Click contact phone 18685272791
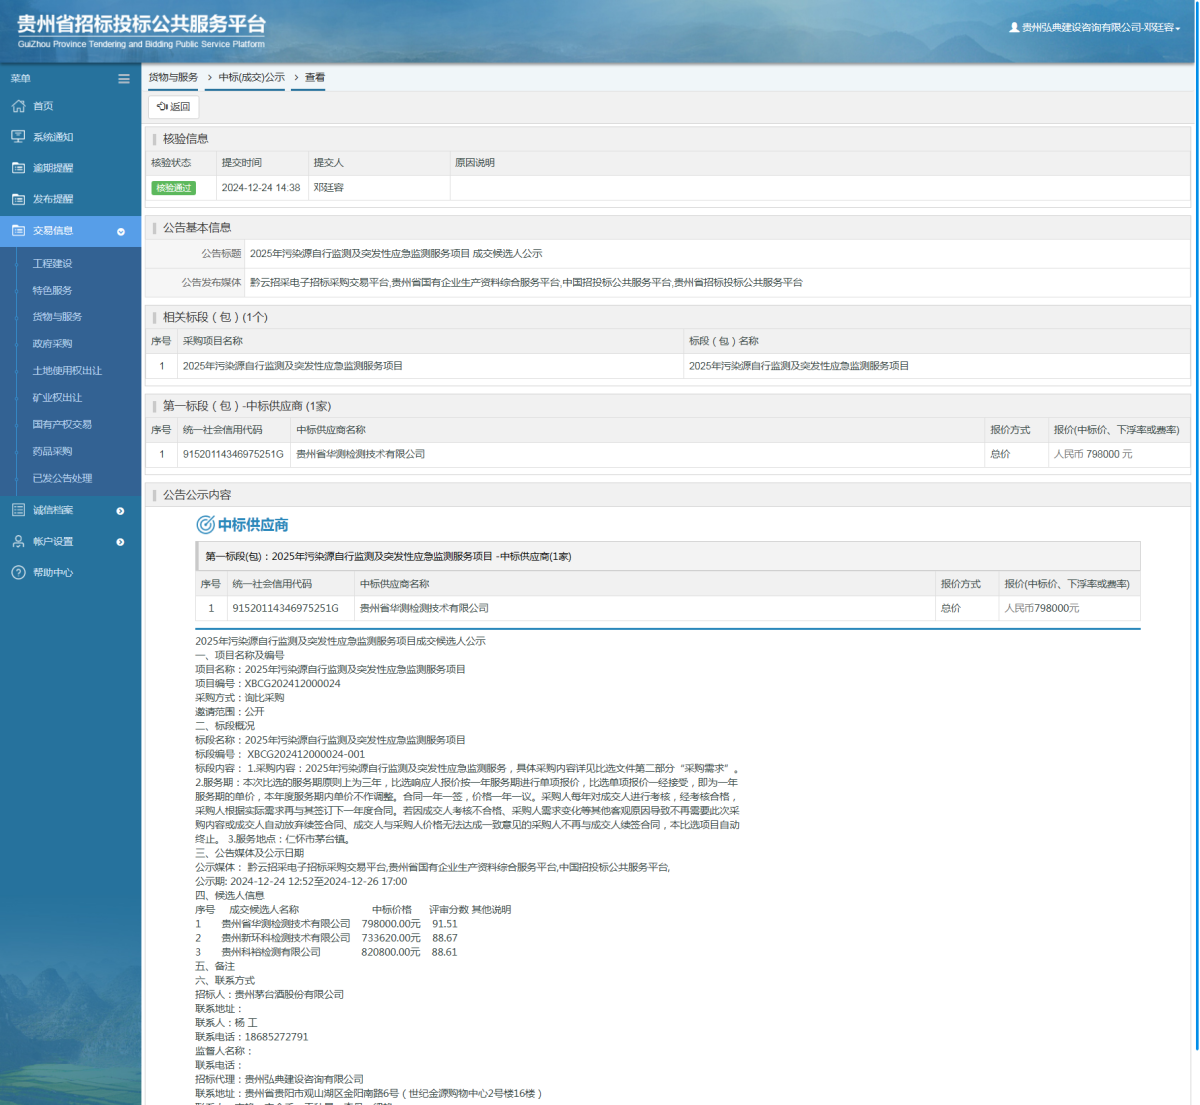The height and width of the screenshot is (1105, 1200). 277,1037
